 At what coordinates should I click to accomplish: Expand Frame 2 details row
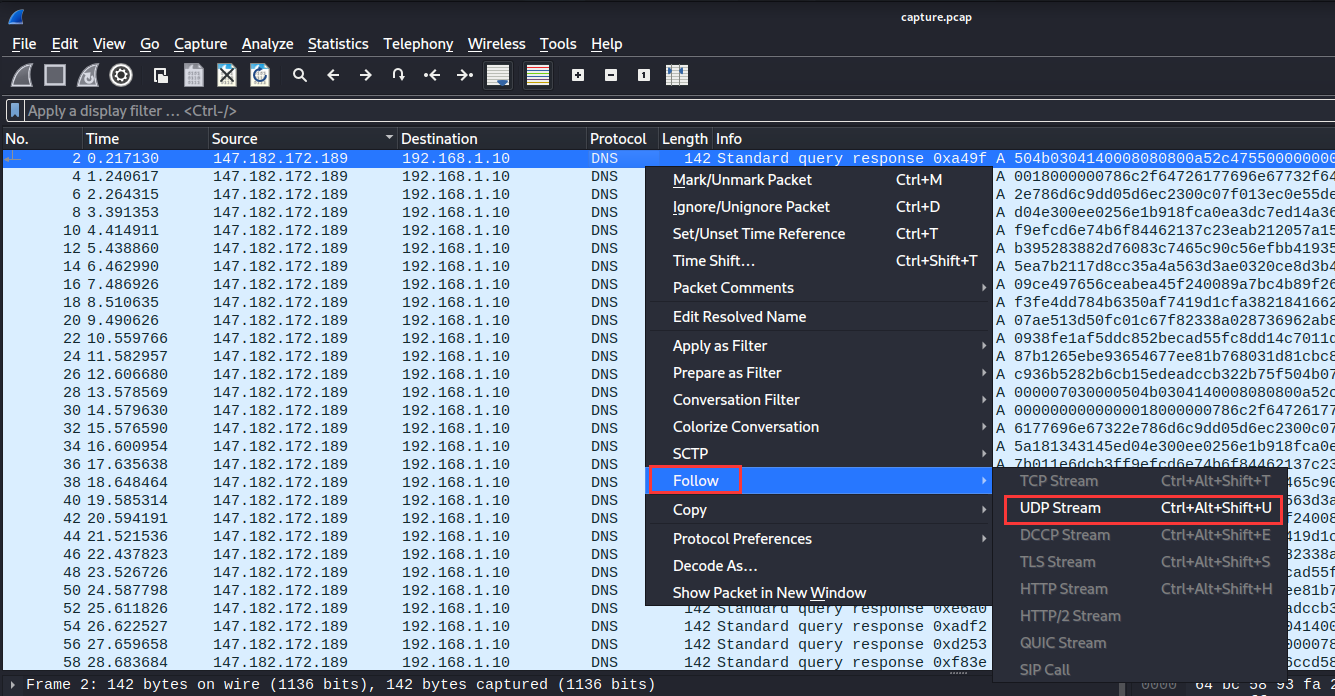[12, 685]
